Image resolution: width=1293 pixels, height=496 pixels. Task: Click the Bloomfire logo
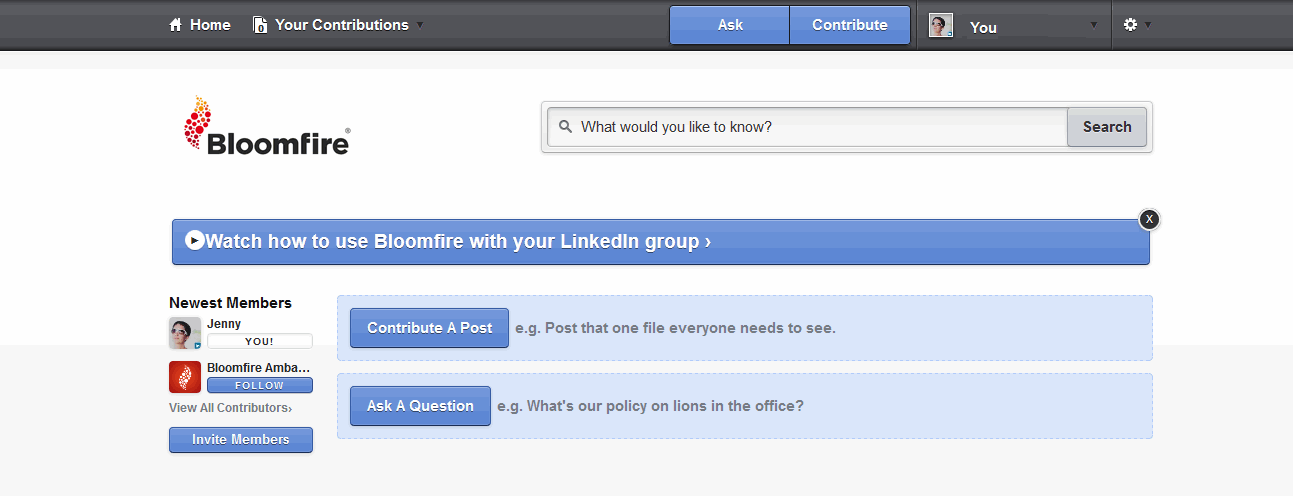(x=267, y=126)
